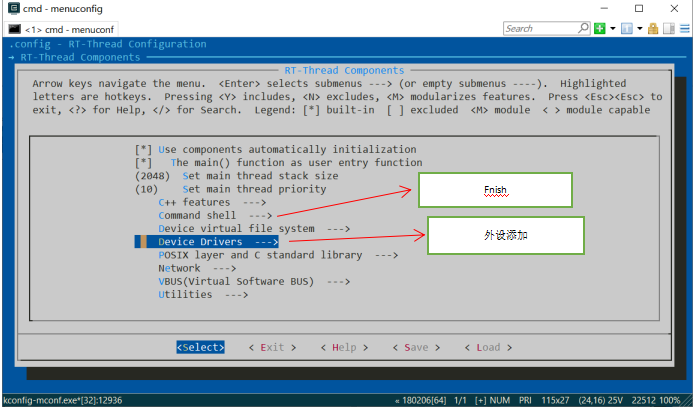Open VBUS(Virtual Software BUS) submenu
This screenshot has width=695, height=407.
click(254, 282)
